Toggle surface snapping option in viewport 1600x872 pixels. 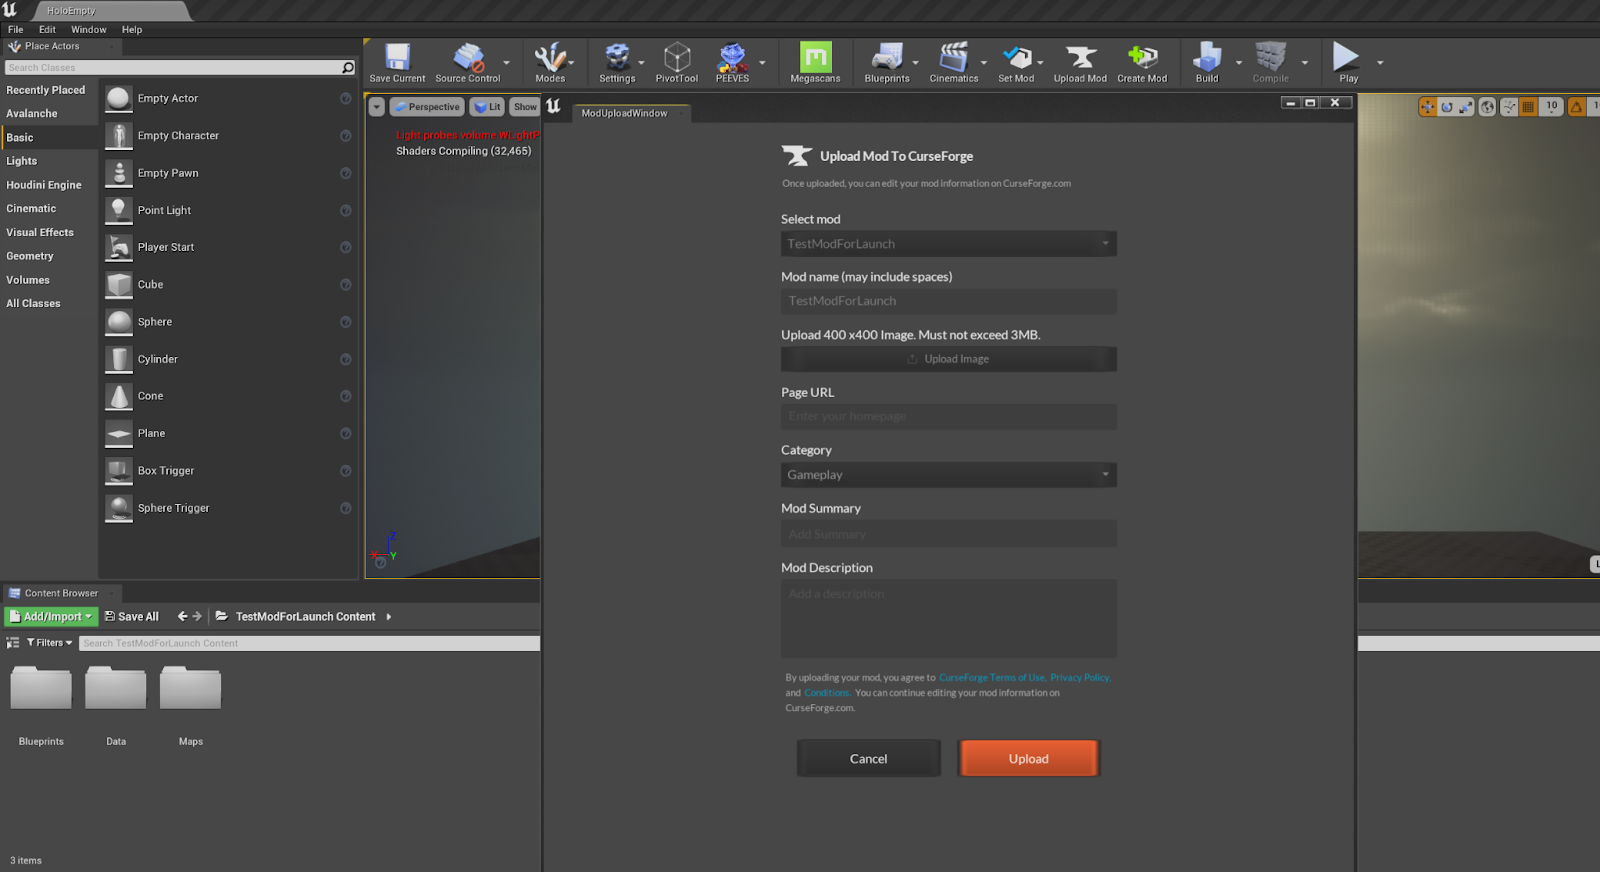[x=1509, y=107]
